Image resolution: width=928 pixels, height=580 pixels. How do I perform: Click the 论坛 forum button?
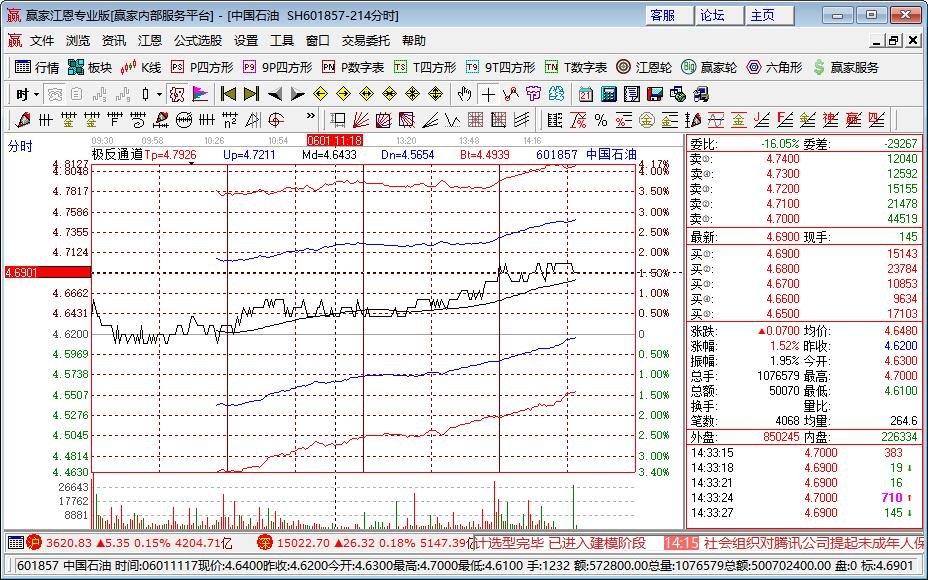coord(720,15)
